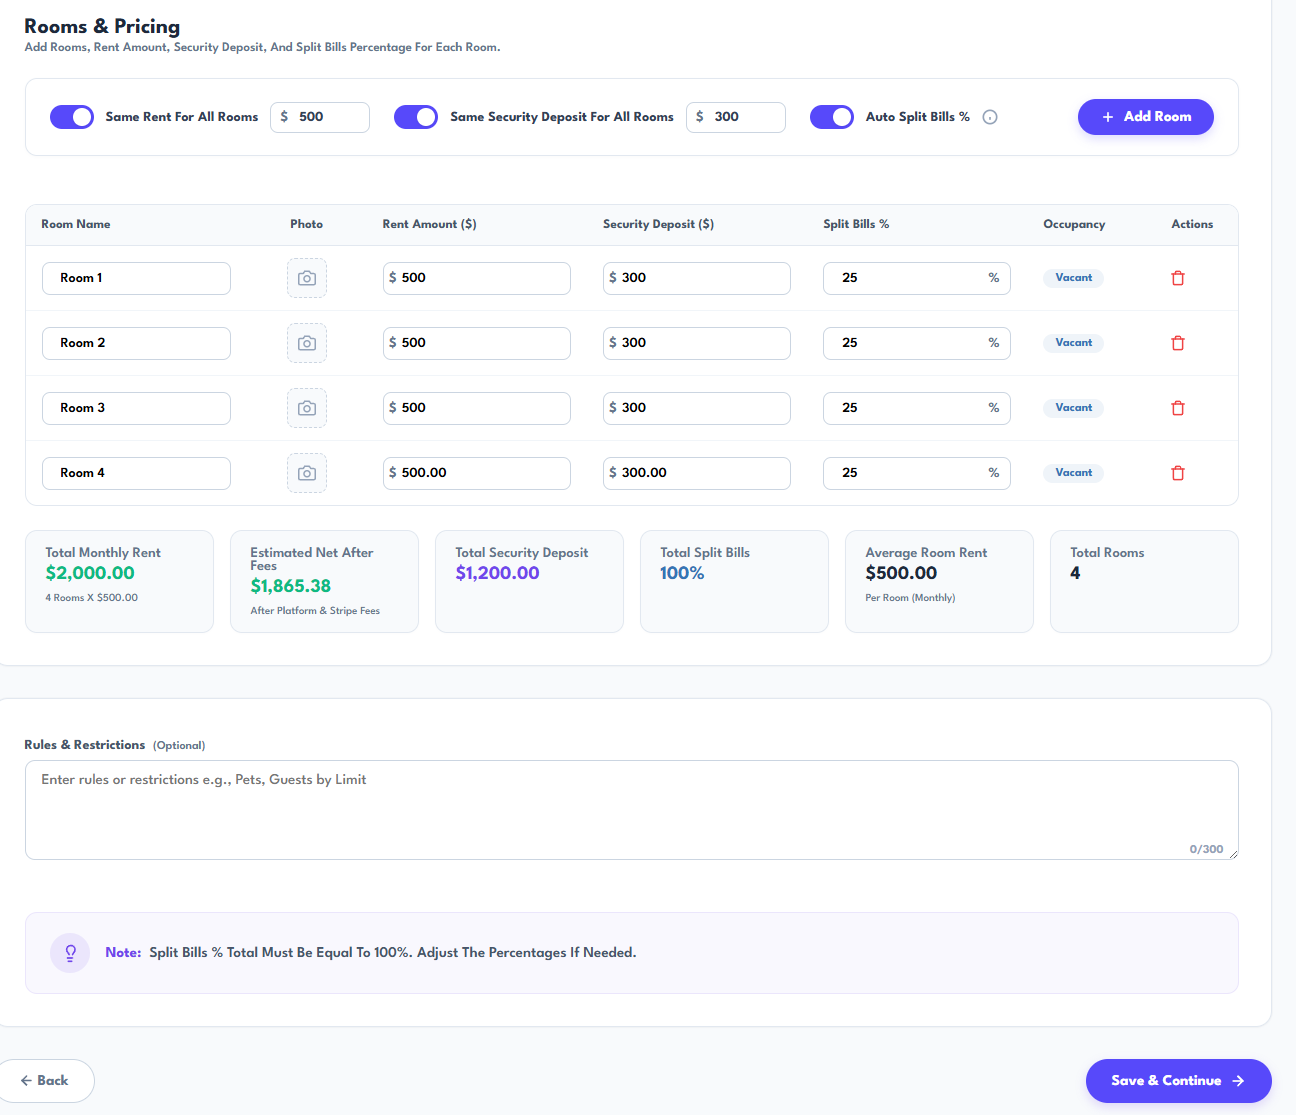Edit Room 4 rent amount 500.00

point(477,473)
